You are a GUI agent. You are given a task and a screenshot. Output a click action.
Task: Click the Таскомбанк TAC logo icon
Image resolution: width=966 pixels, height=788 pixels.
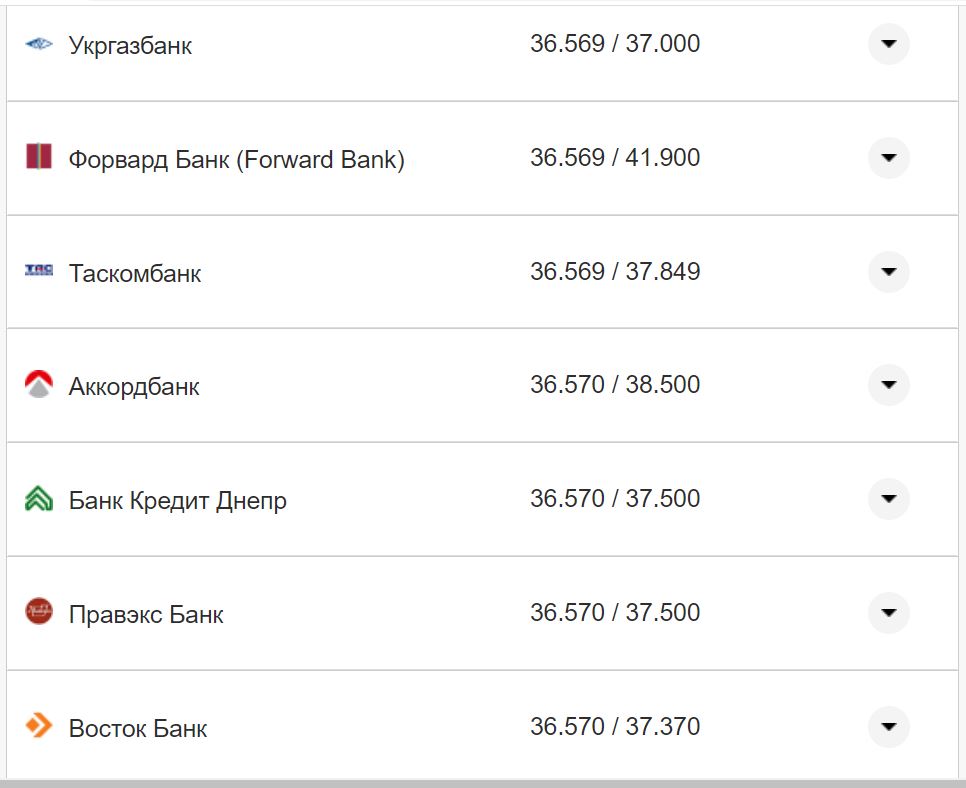pyautogui.click(x=38, y=270)
